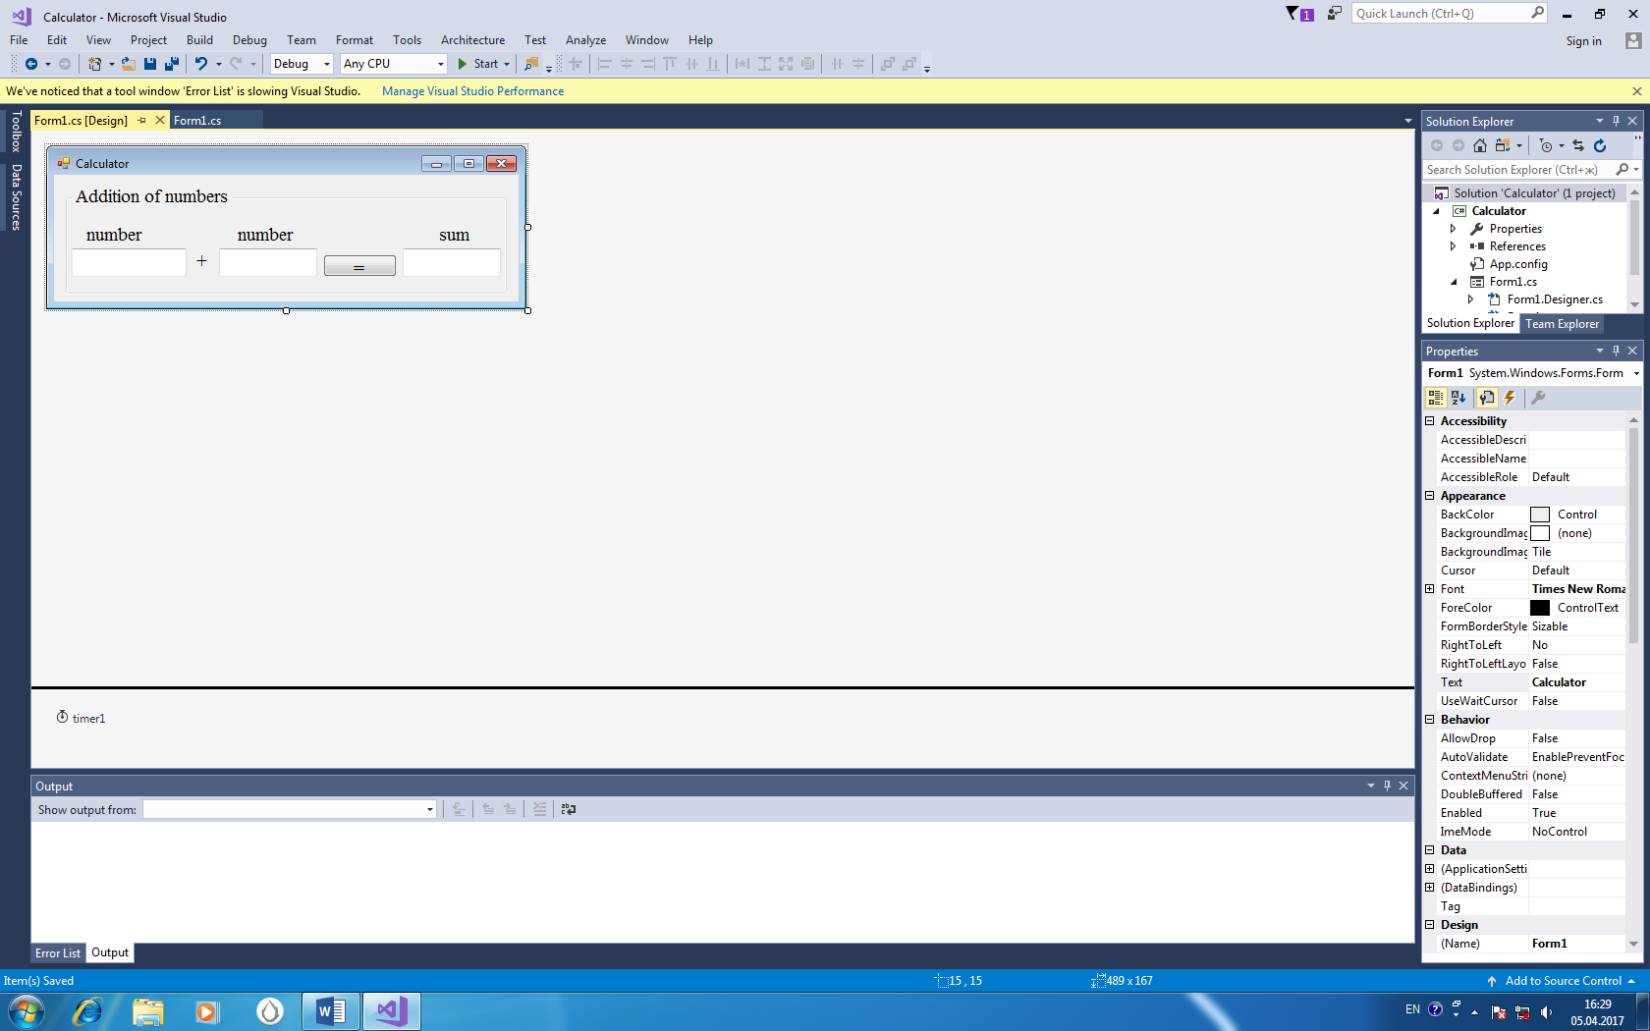
Task: Expand the References tree node
Action: [x=1453, y=246]
